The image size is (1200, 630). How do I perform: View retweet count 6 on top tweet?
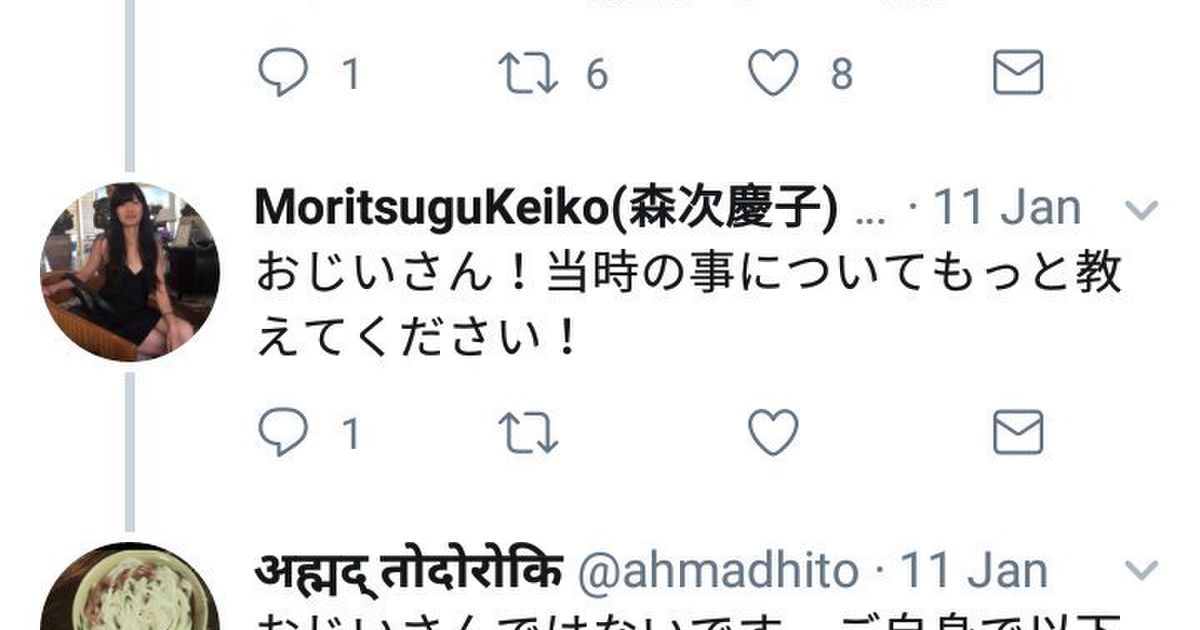(x=597, y=75)
